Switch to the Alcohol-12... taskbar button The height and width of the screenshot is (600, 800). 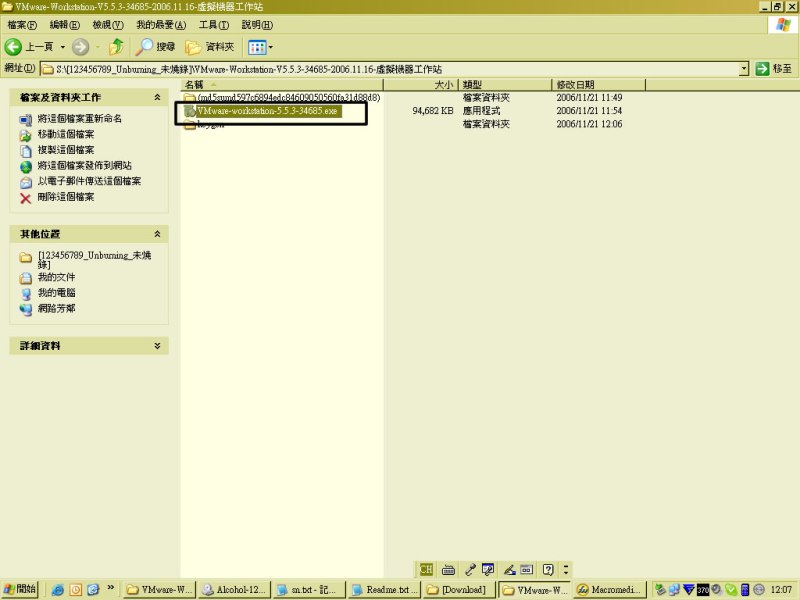click(233, 590)
